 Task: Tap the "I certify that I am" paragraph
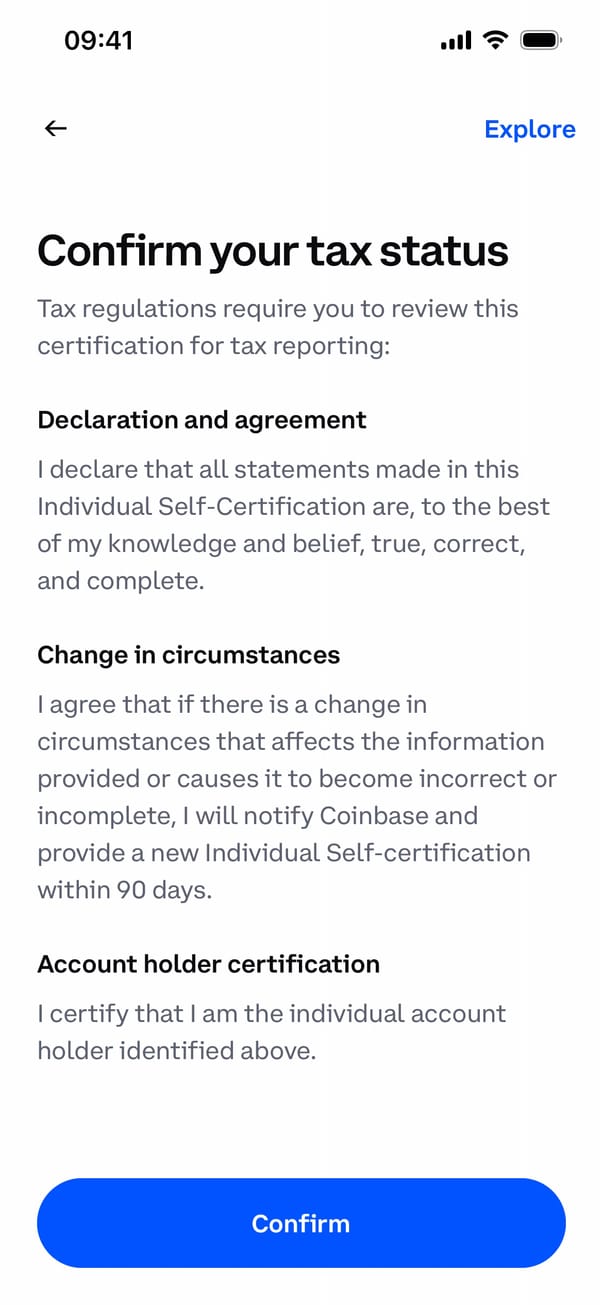271,1032
